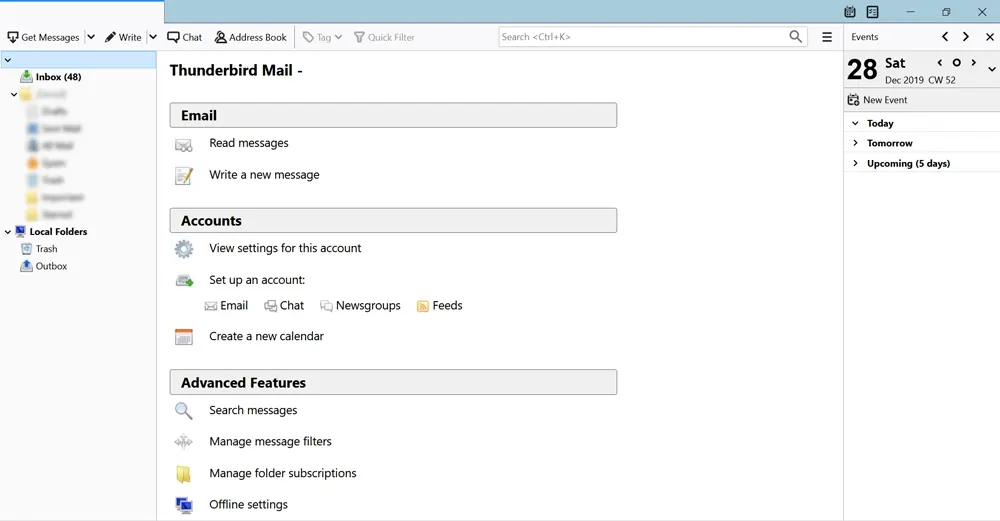Collapse the Today events section
Viewport: 1000px width, 521px height.
(855, 123)
